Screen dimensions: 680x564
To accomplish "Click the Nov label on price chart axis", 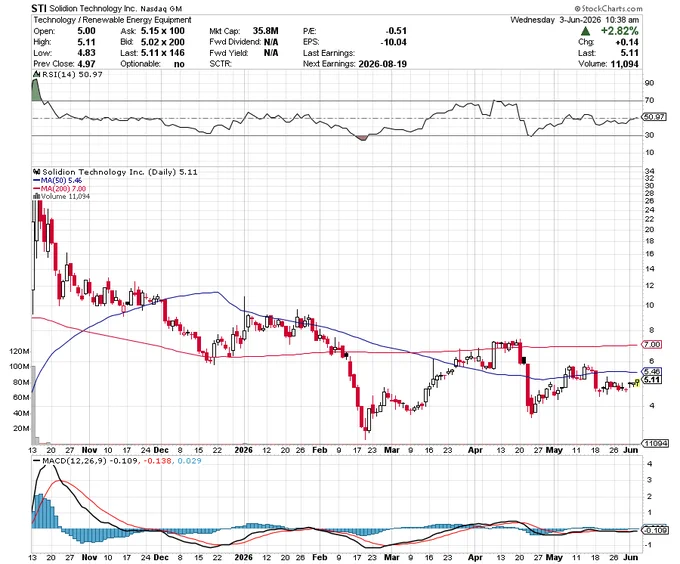I will [x=89, y=450].
